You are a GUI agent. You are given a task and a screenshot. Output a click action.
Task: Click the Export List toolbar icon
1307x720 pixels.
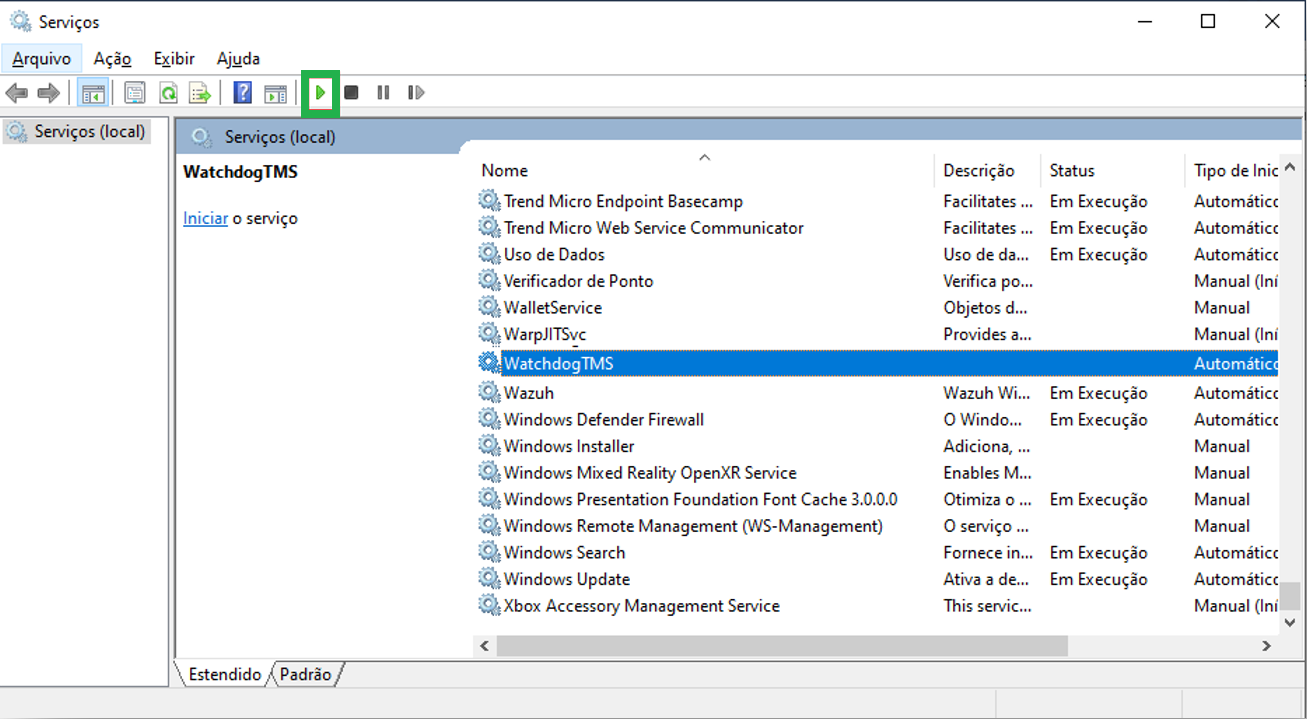(201, 94)
